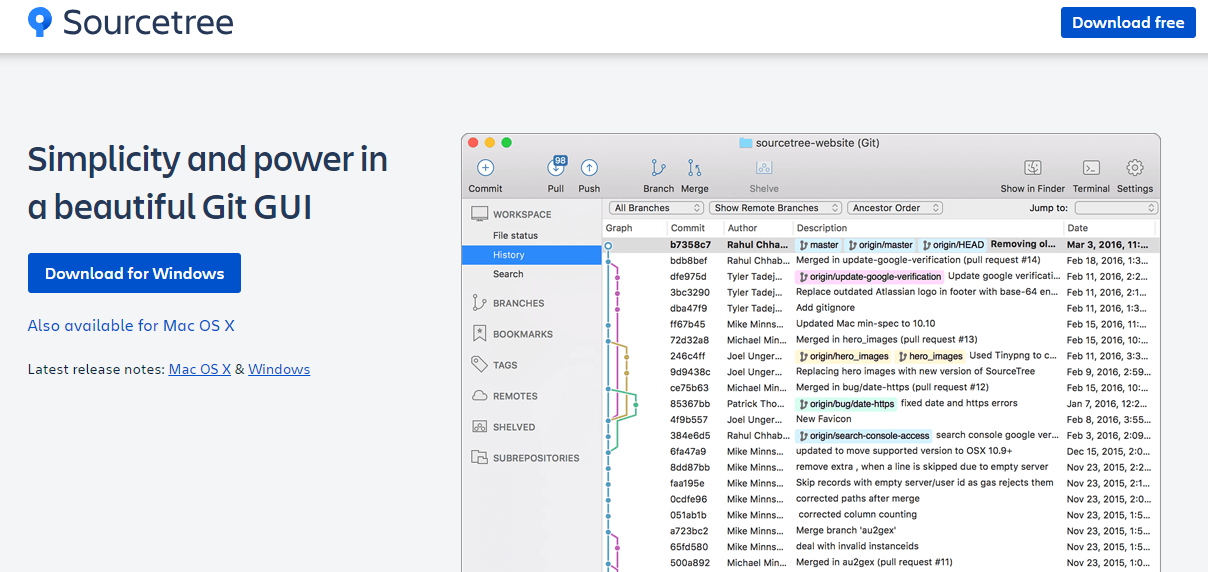Open the Terminal toolbar icon
This screenshot has height=572, width=1208.
point(1092,168)
